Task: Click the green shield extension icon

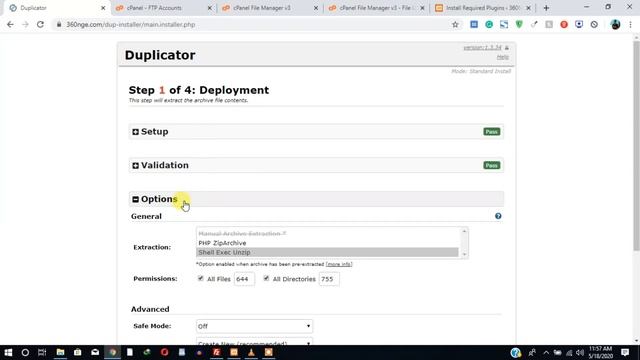Action: [519, 24]
